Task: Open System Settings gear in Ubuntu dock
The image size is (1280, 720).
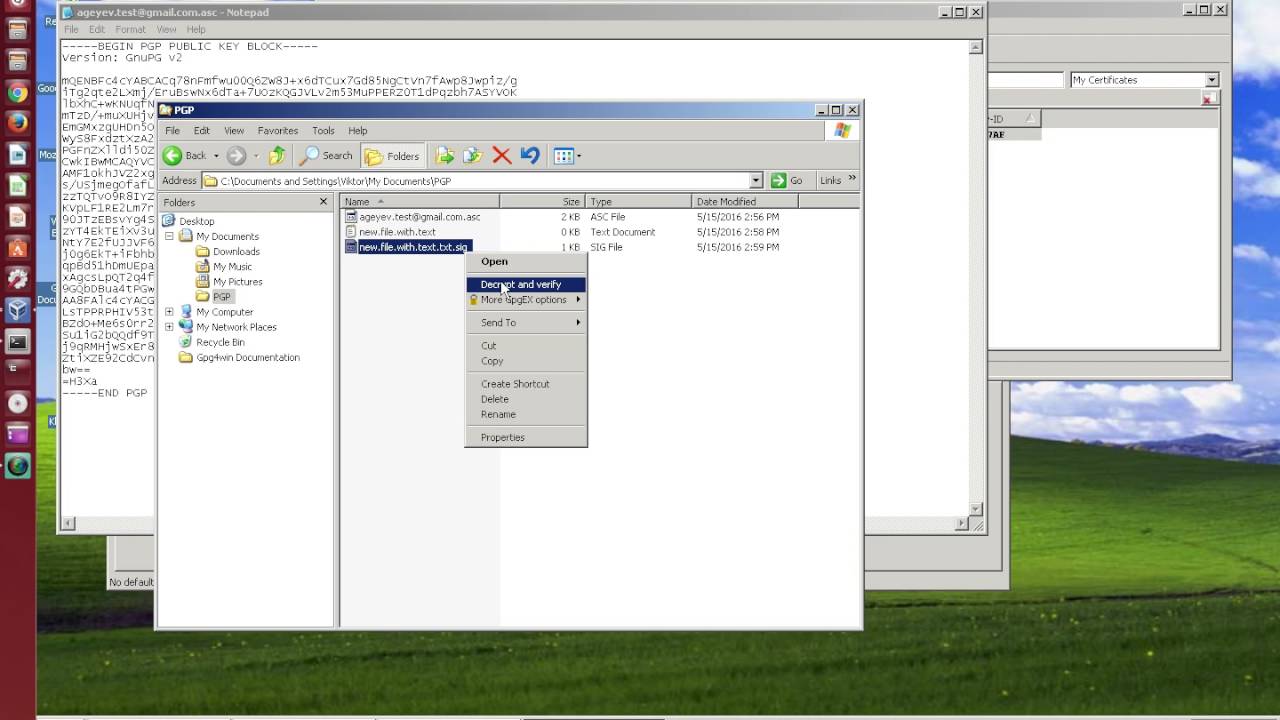Action: (17, 279)
